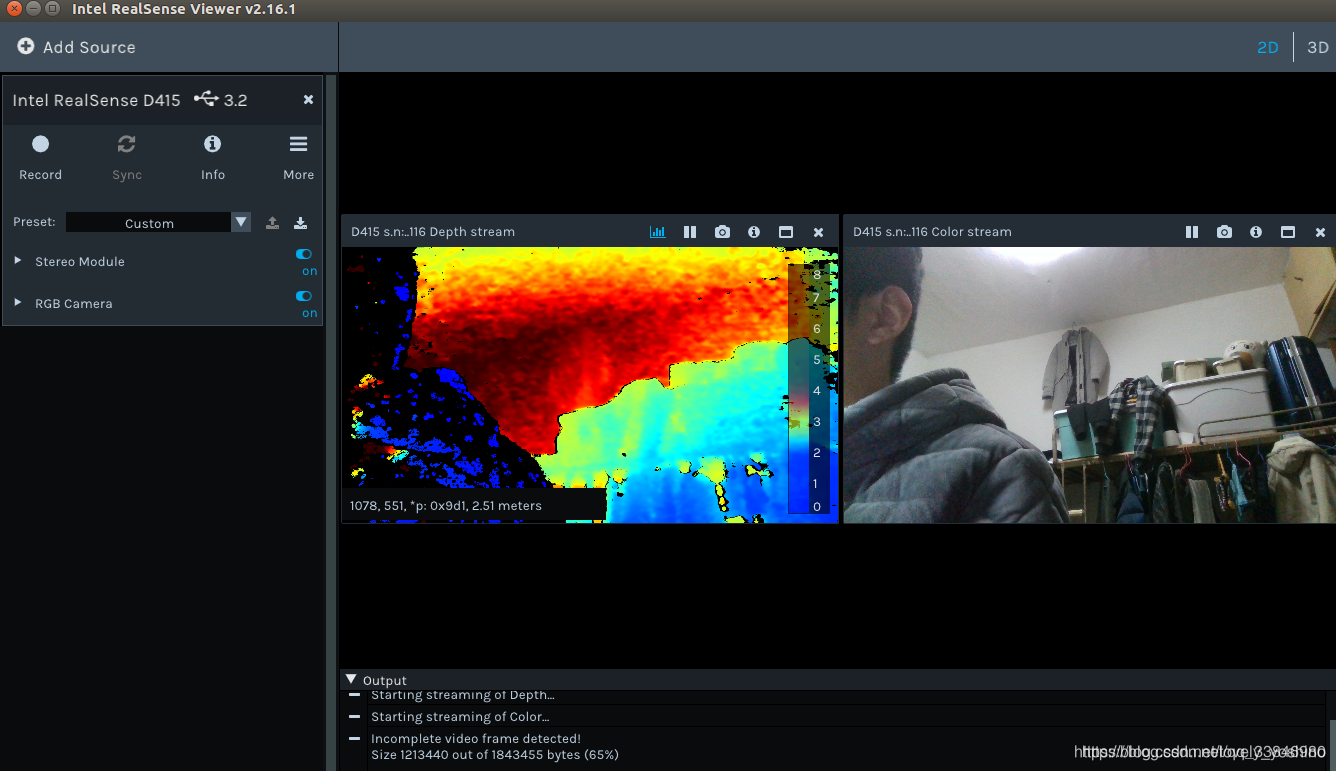Toggle the RGB Camera stream off
The width and height of the screenshot is (1336, 771).
[x=304, y=296]
